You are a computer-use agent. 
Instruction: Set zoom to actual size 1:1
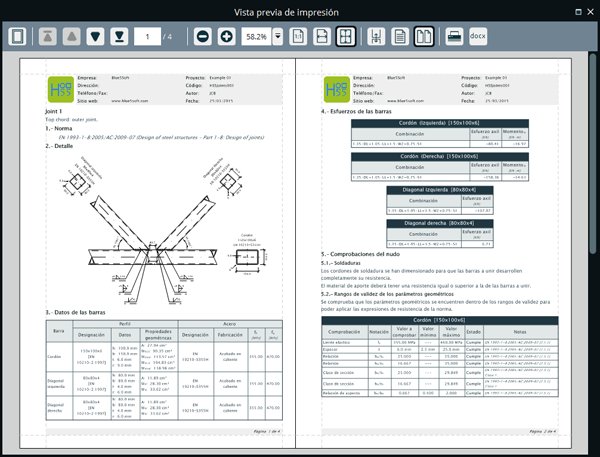[298, 36]
